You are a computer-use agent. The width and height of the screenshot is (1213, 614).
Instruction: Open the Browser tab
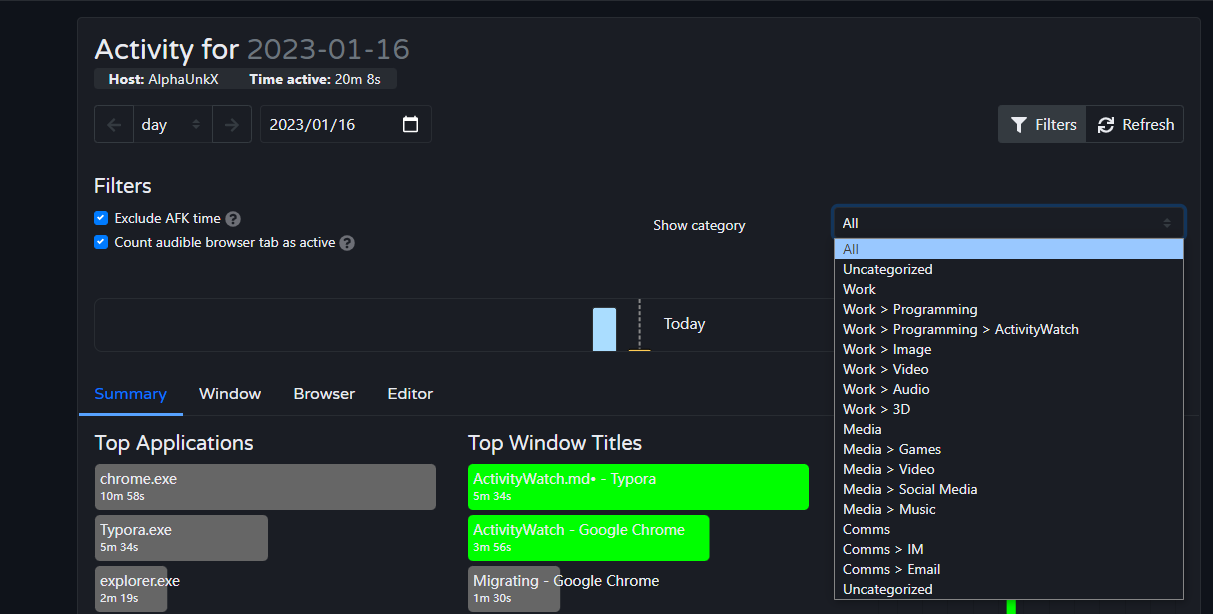pos(324,394)
